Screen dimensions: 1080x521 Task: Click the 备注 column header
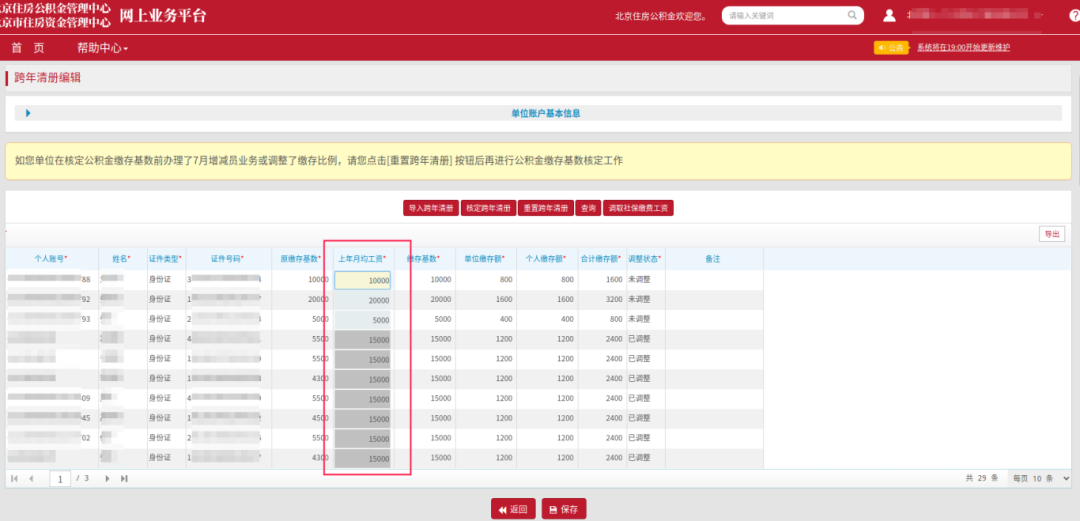tap(714, 258)
